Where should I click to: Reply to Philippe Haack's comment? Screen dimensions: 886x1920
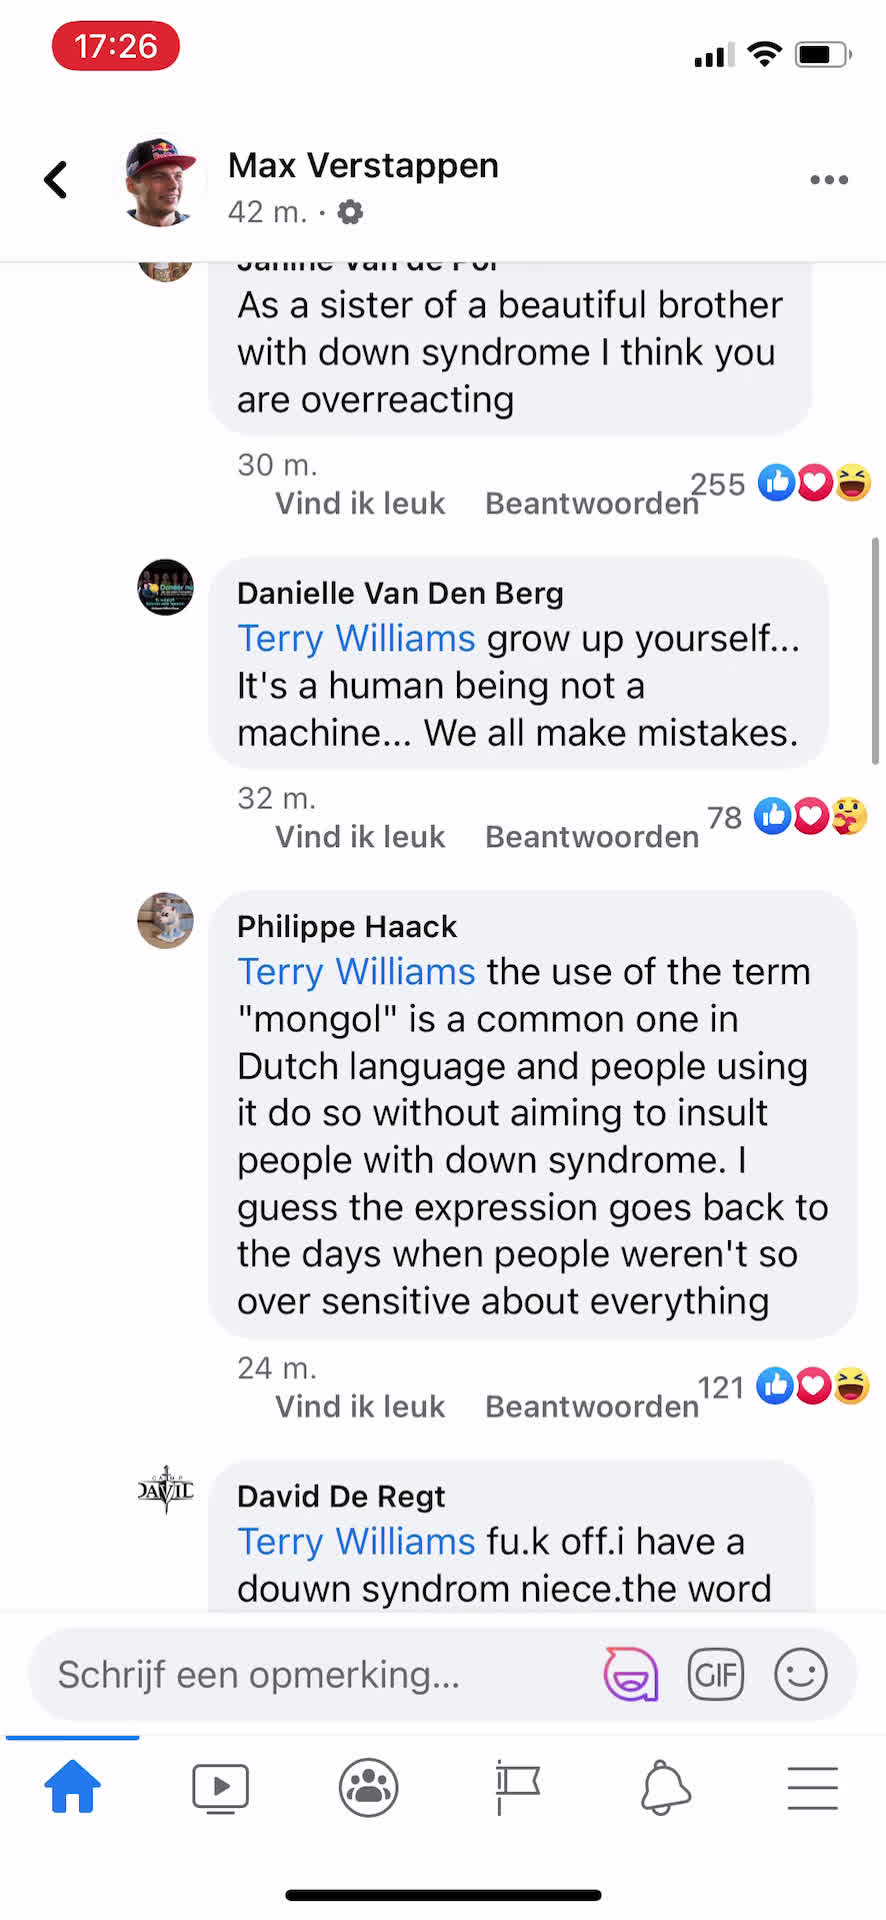click(x=591, y=1406)
